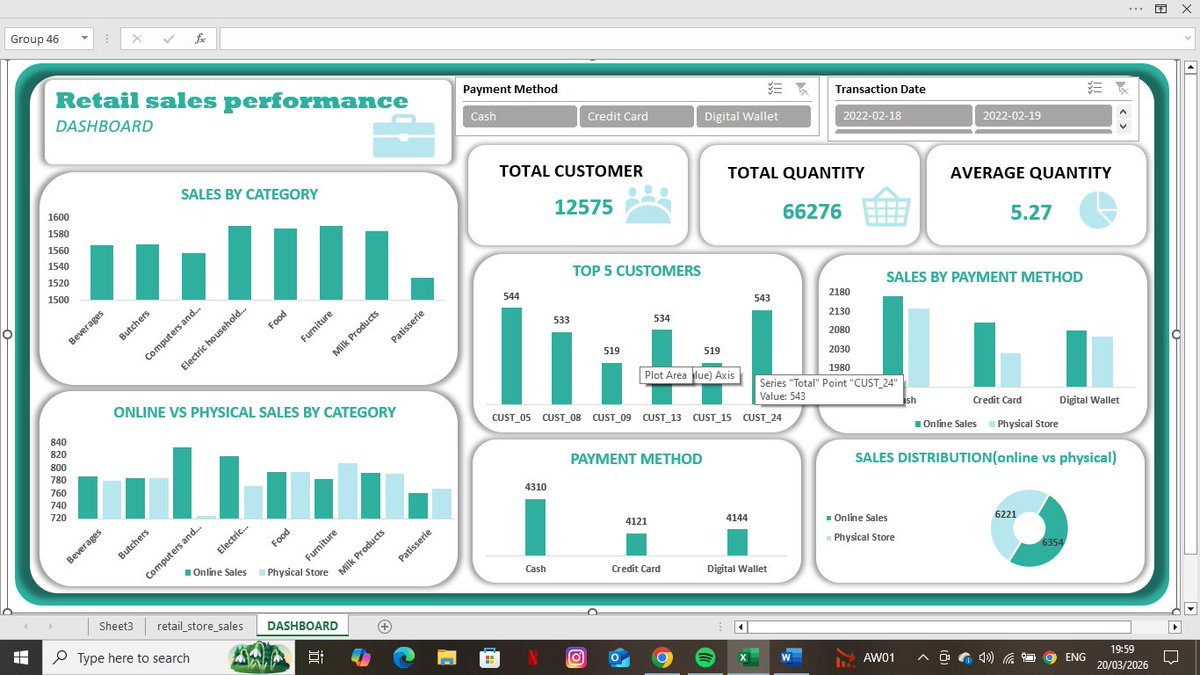Screen dimensions: 1200x675
Task: Click the insert function fx icon
Action: coord(200,39)
